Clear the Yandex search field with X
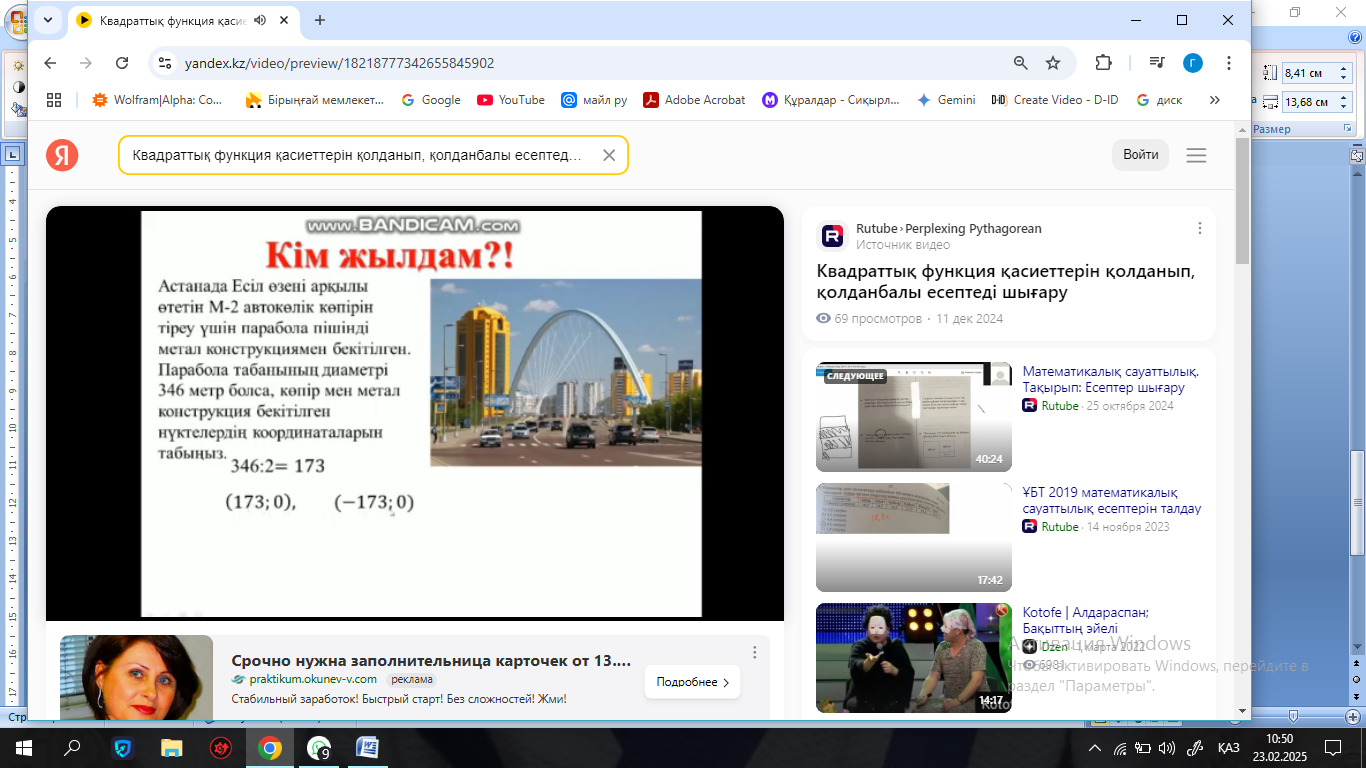Screen dimensions: 1366x768 coord(608,155)
